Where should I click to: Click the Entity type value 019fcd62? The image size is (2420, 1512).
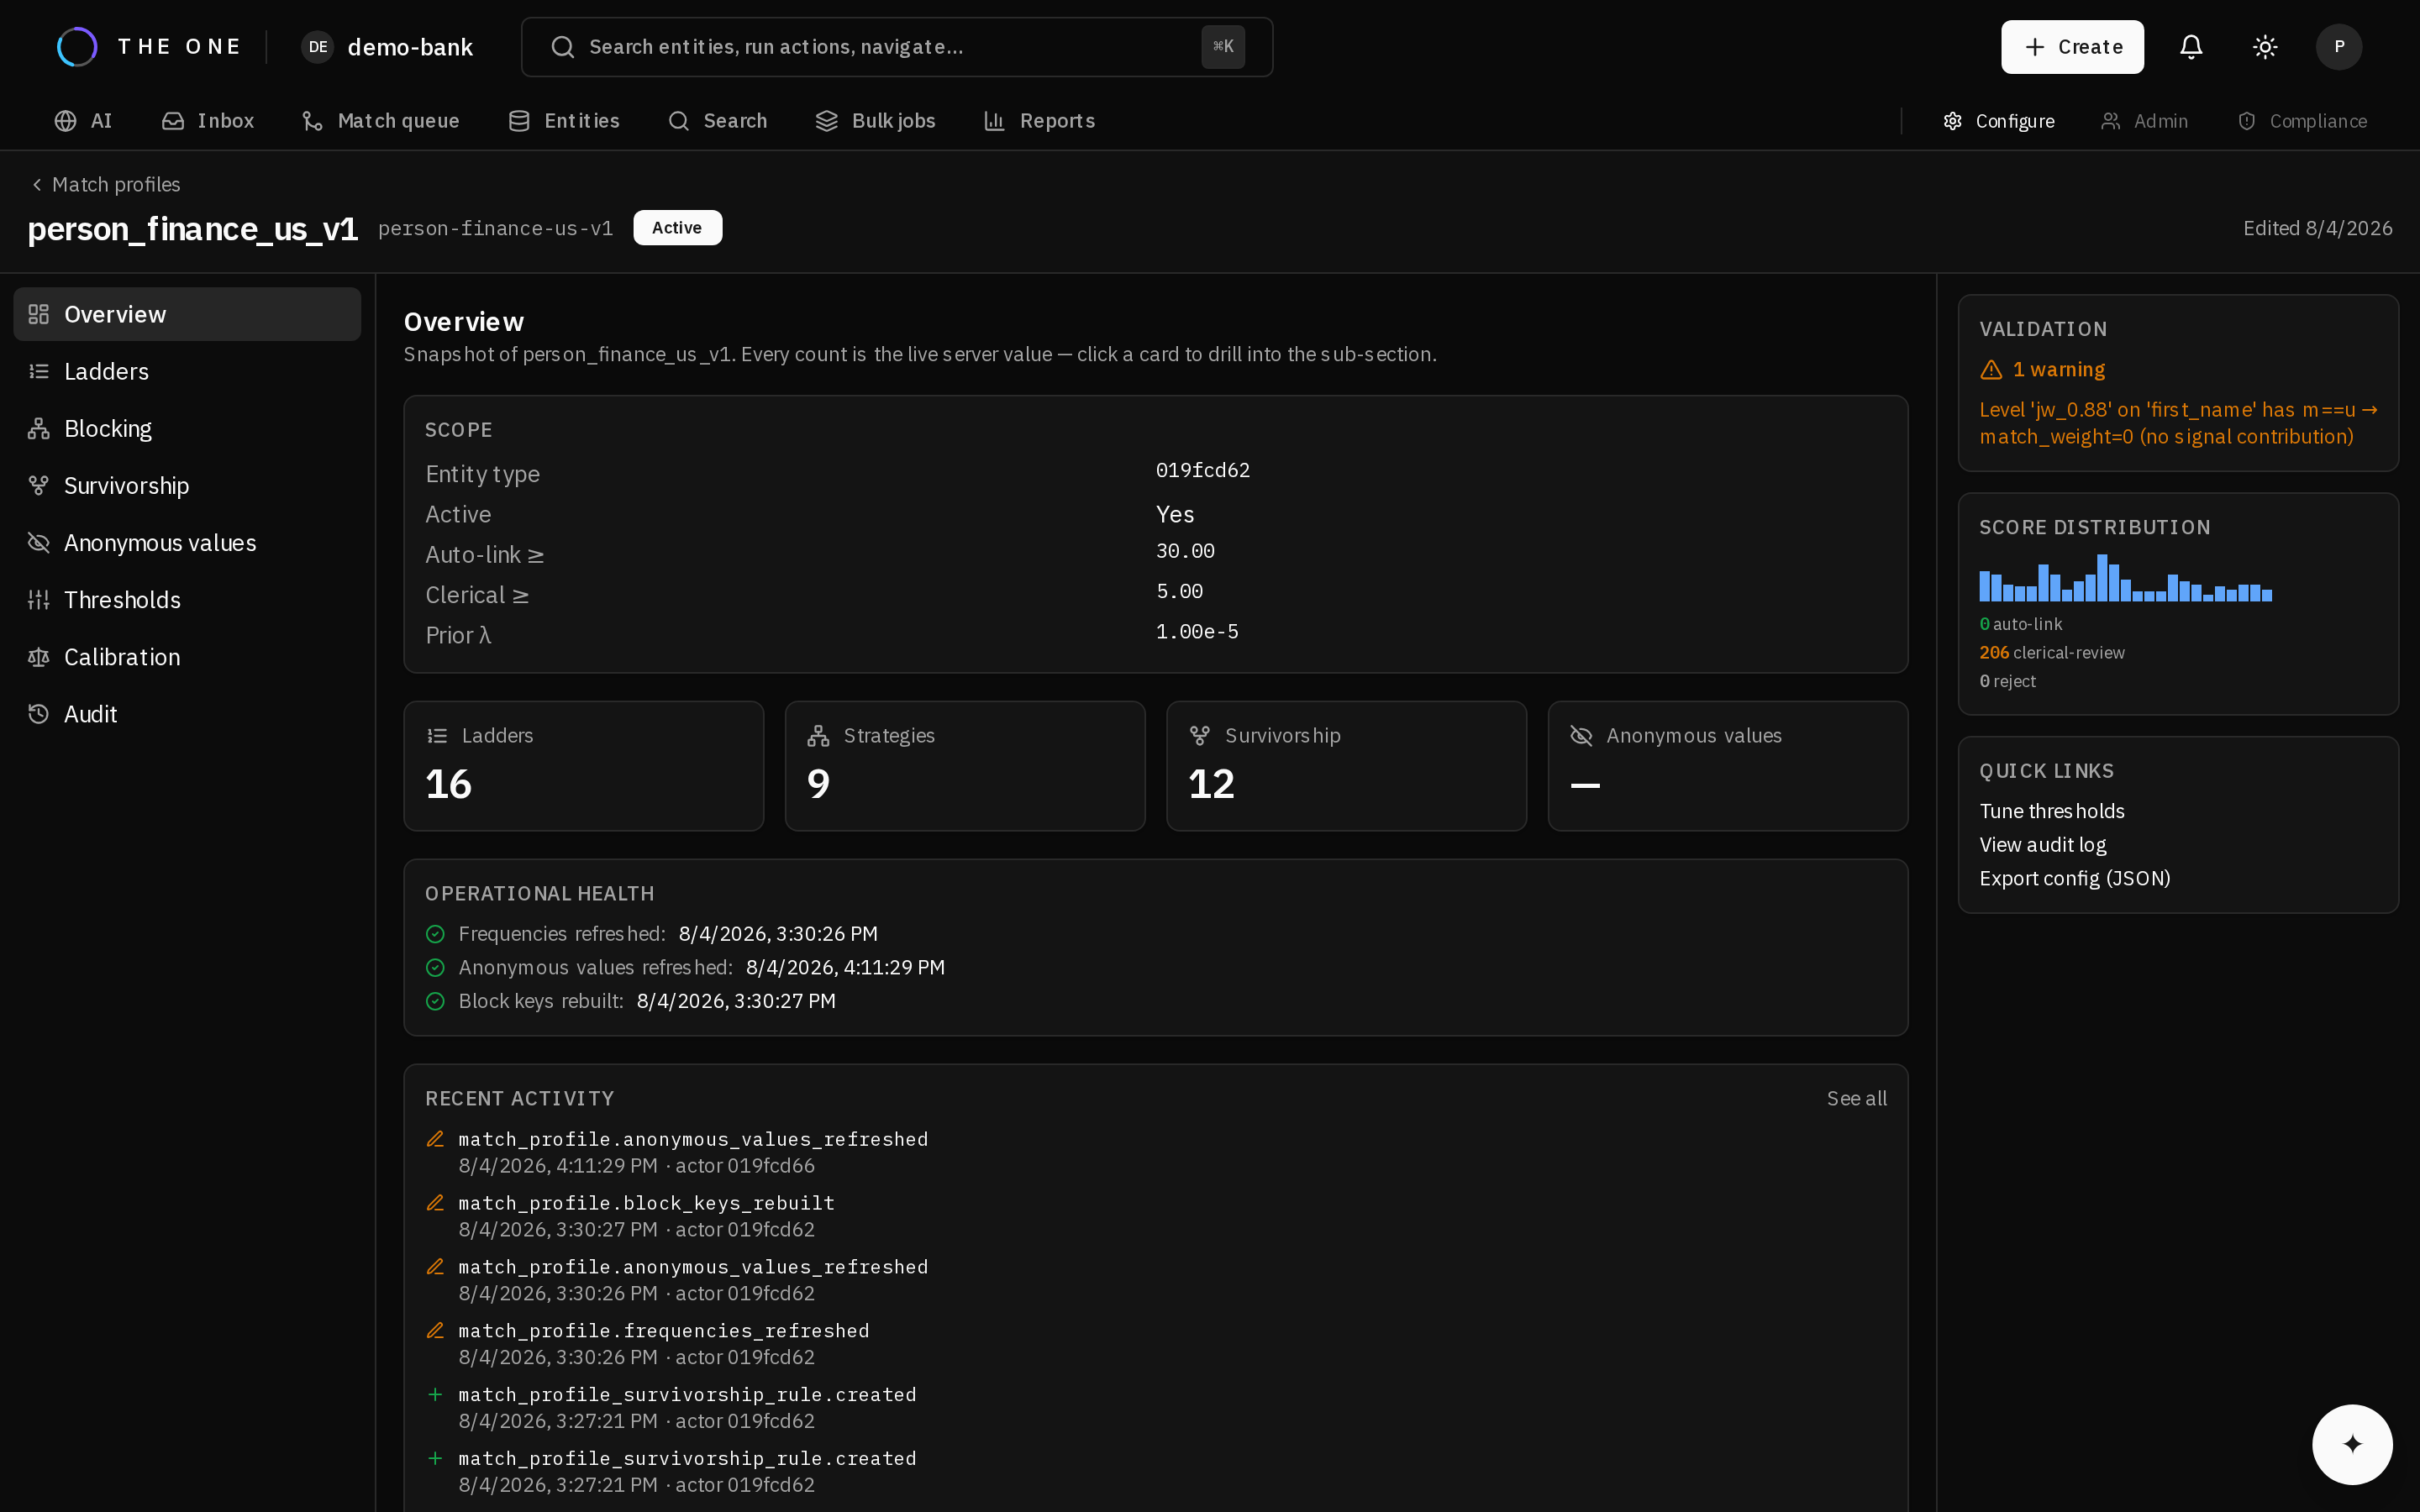point(1203,470)
